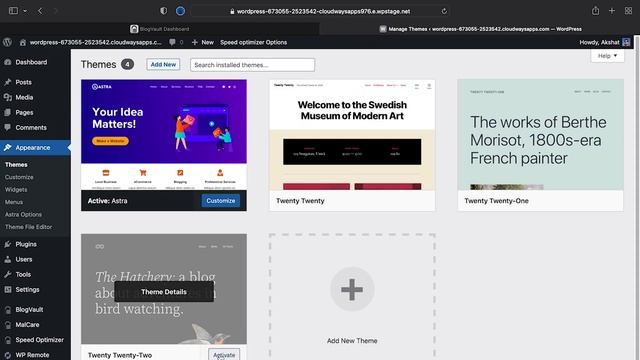The width and height of the screenshot is (640, 360).
Task: Activate the Twenty Twenty-Two theme
Action: [x=224, y=354]
